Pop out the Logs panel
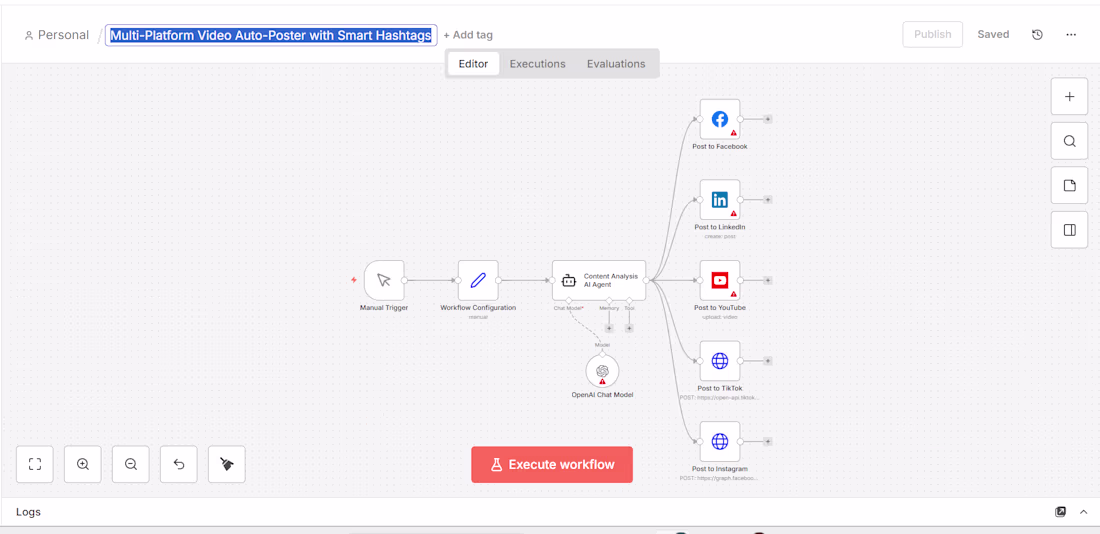Image resolution: width=1100 pixels, height=534 pixels. (1061, 512)
